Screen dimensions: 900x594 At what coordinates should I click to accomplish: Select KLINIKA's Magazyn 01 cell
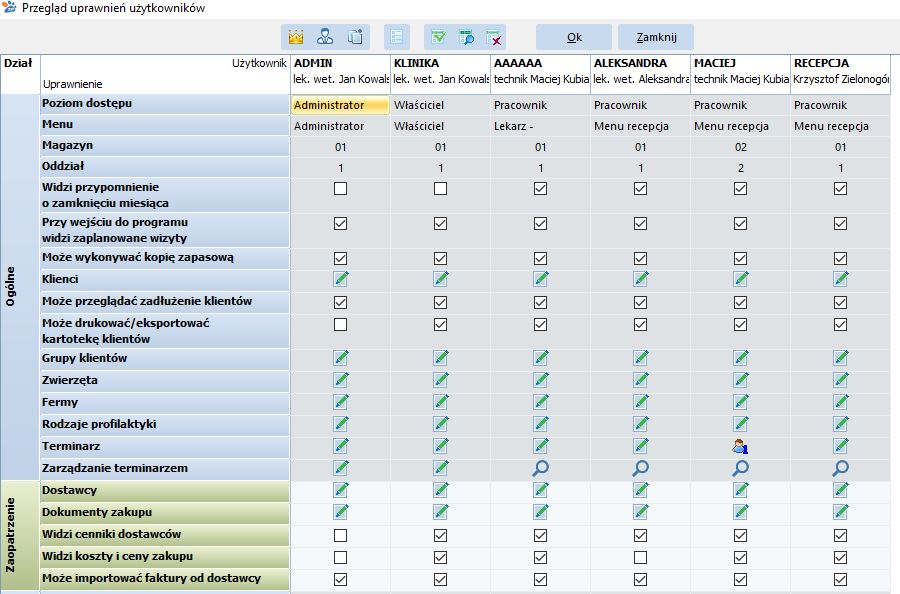(440, 147)
